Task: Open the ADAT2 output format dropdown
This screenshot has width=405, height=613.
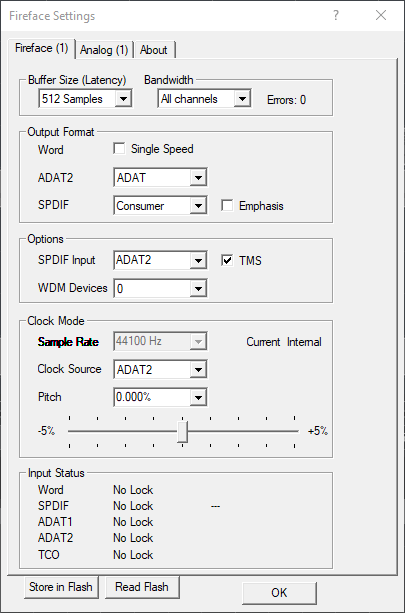Action: click(160, 177)
